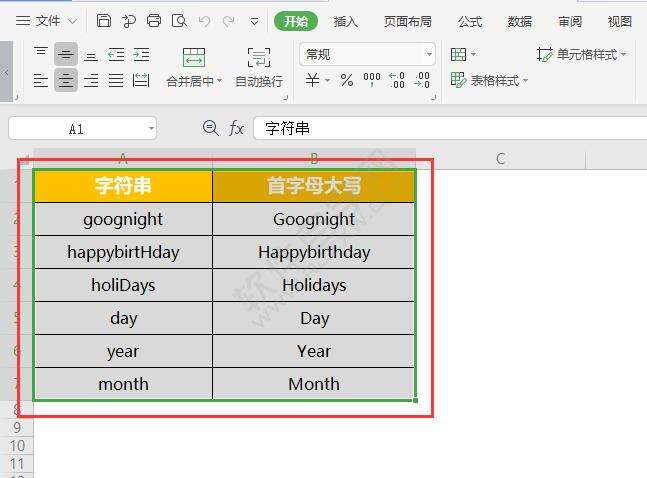Toggle middle vertical alignment
This screenshot has width=647, height=478.
tap(66, 54)
